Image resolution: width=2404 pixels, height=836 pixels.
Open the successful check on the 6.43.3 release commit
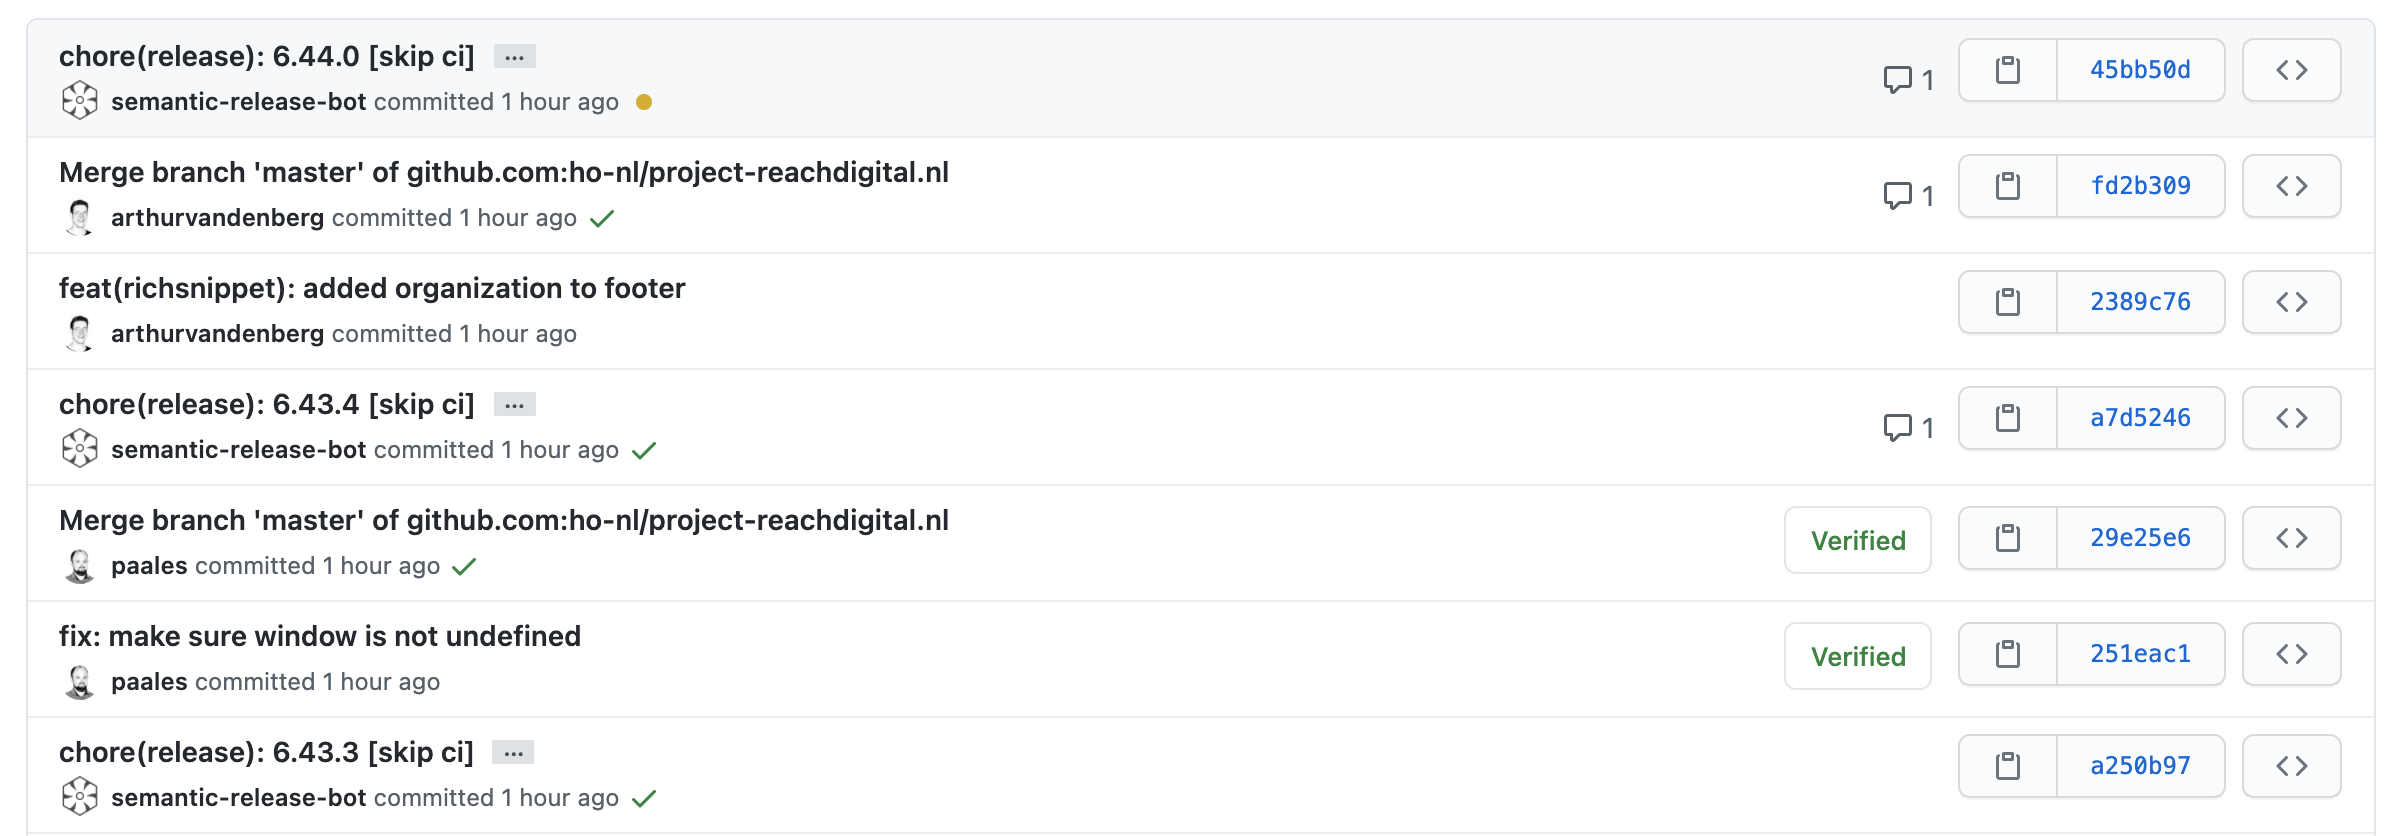coord(645,798)
